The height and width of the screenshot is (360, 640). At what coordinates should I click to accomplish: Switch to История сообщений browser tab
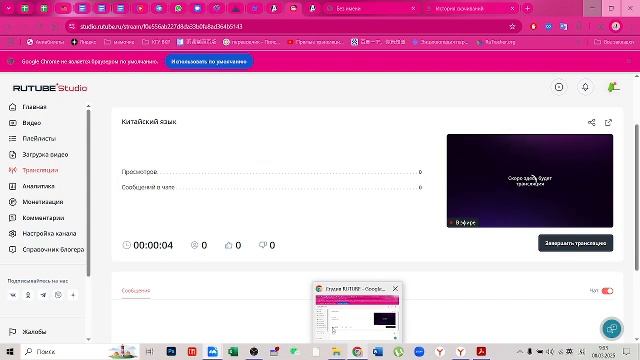coord(469,8)
